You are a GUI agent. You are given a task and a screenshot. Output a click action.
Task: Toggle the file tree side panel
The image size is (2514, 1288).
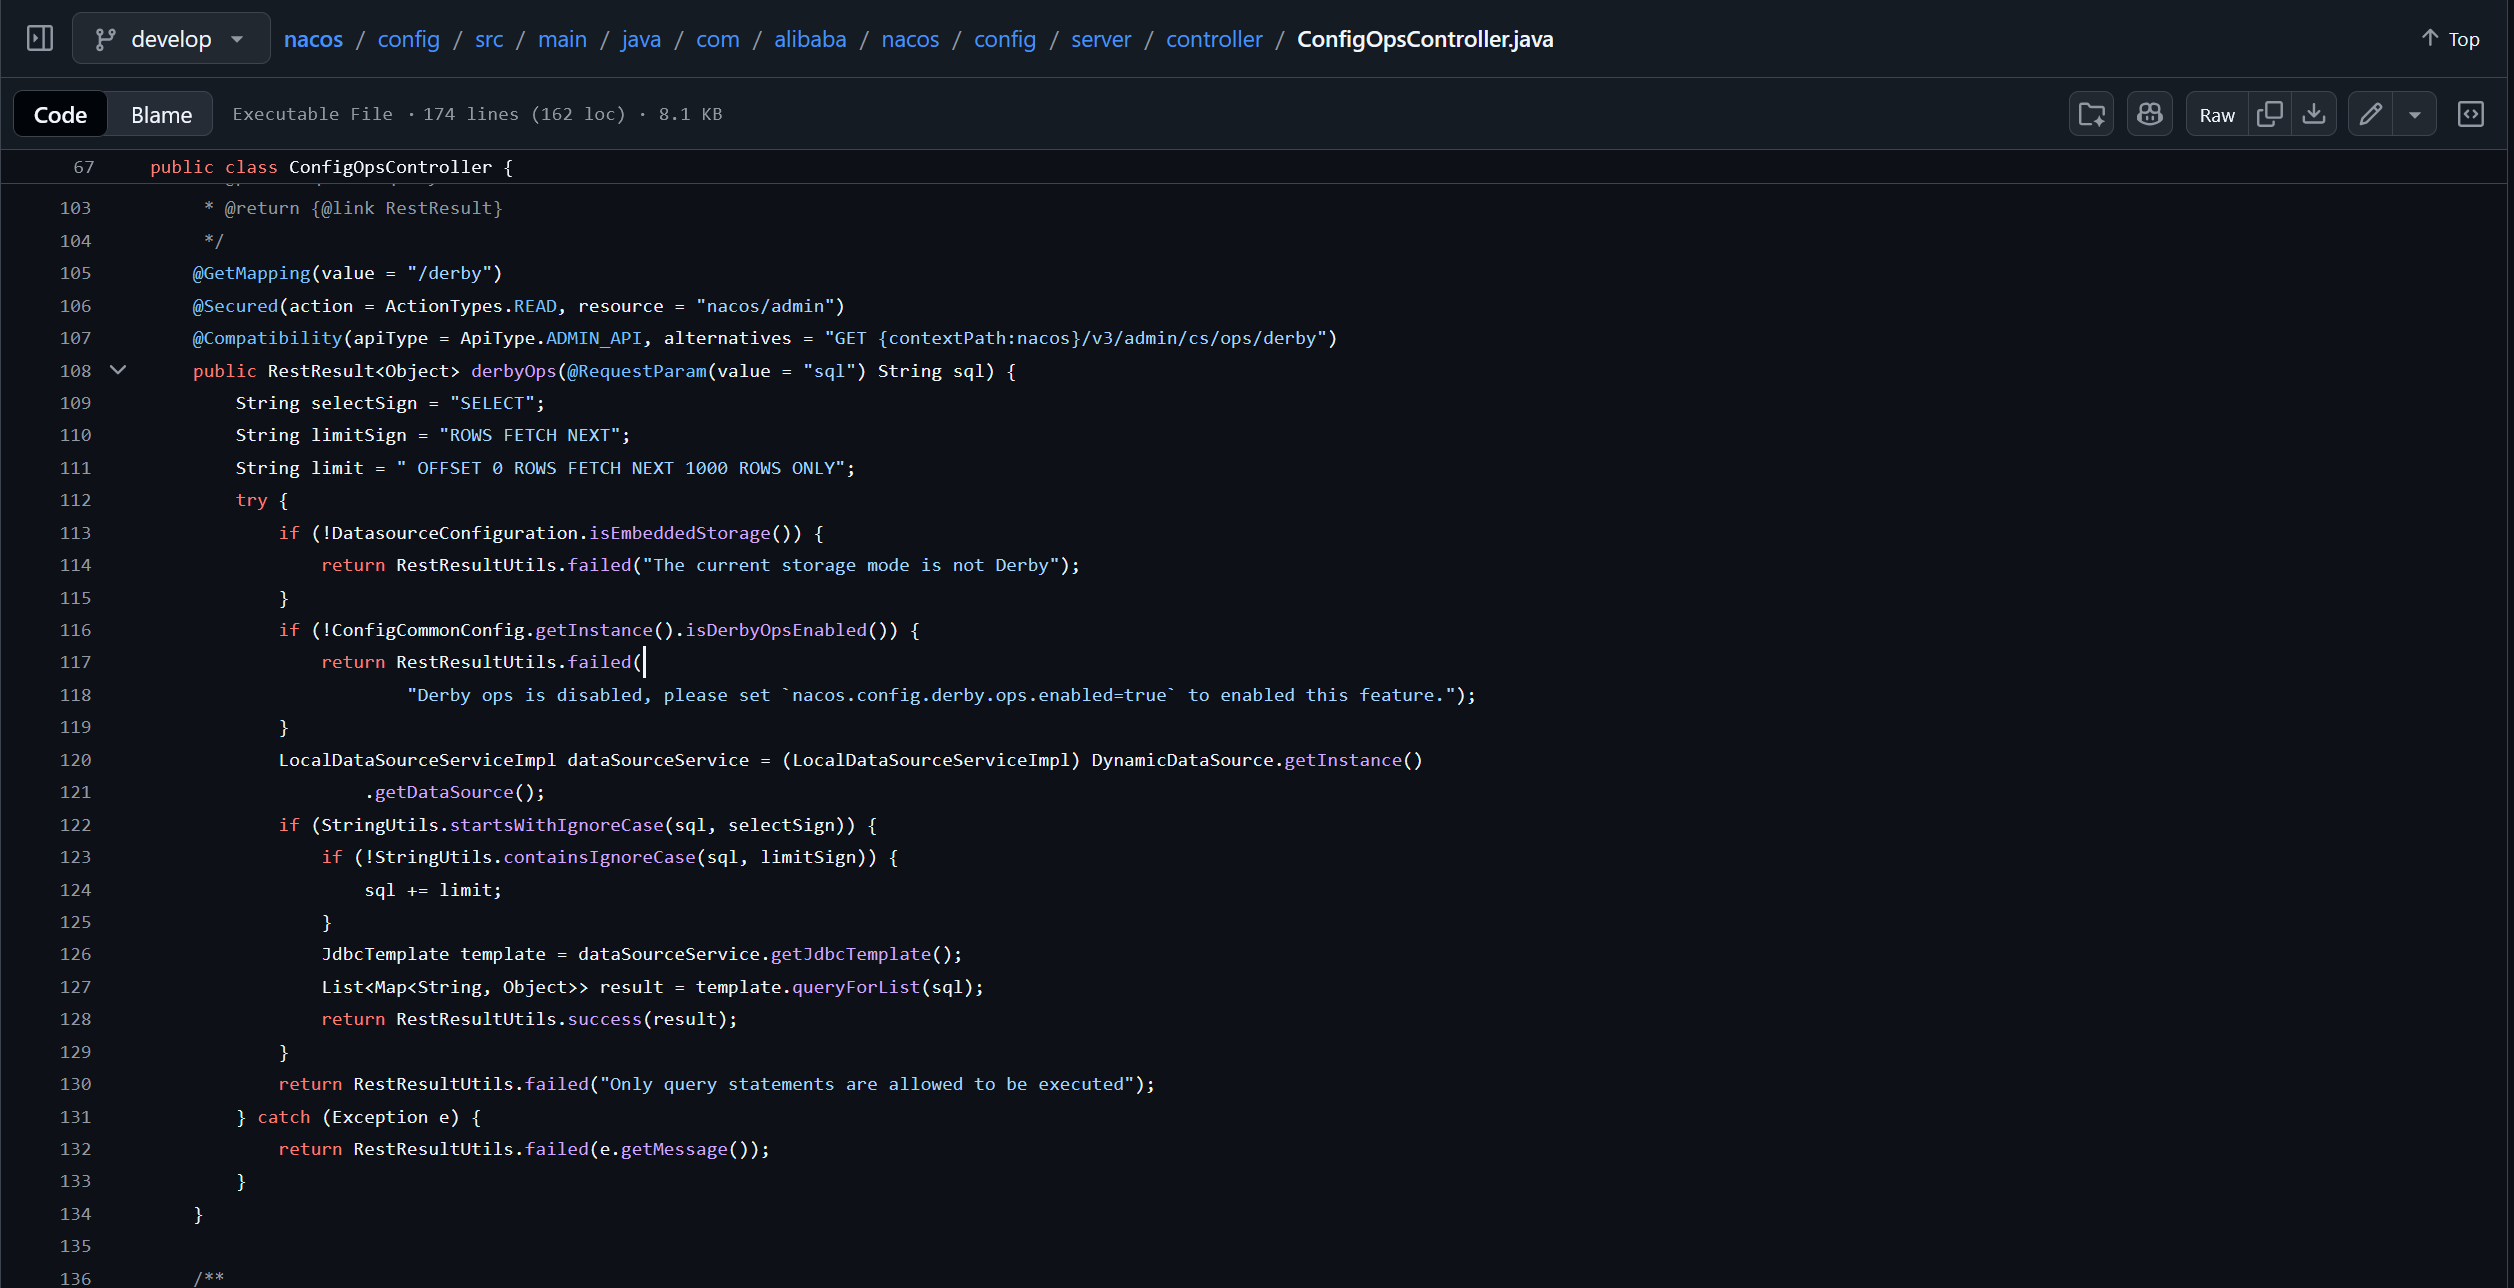point(40,39)
